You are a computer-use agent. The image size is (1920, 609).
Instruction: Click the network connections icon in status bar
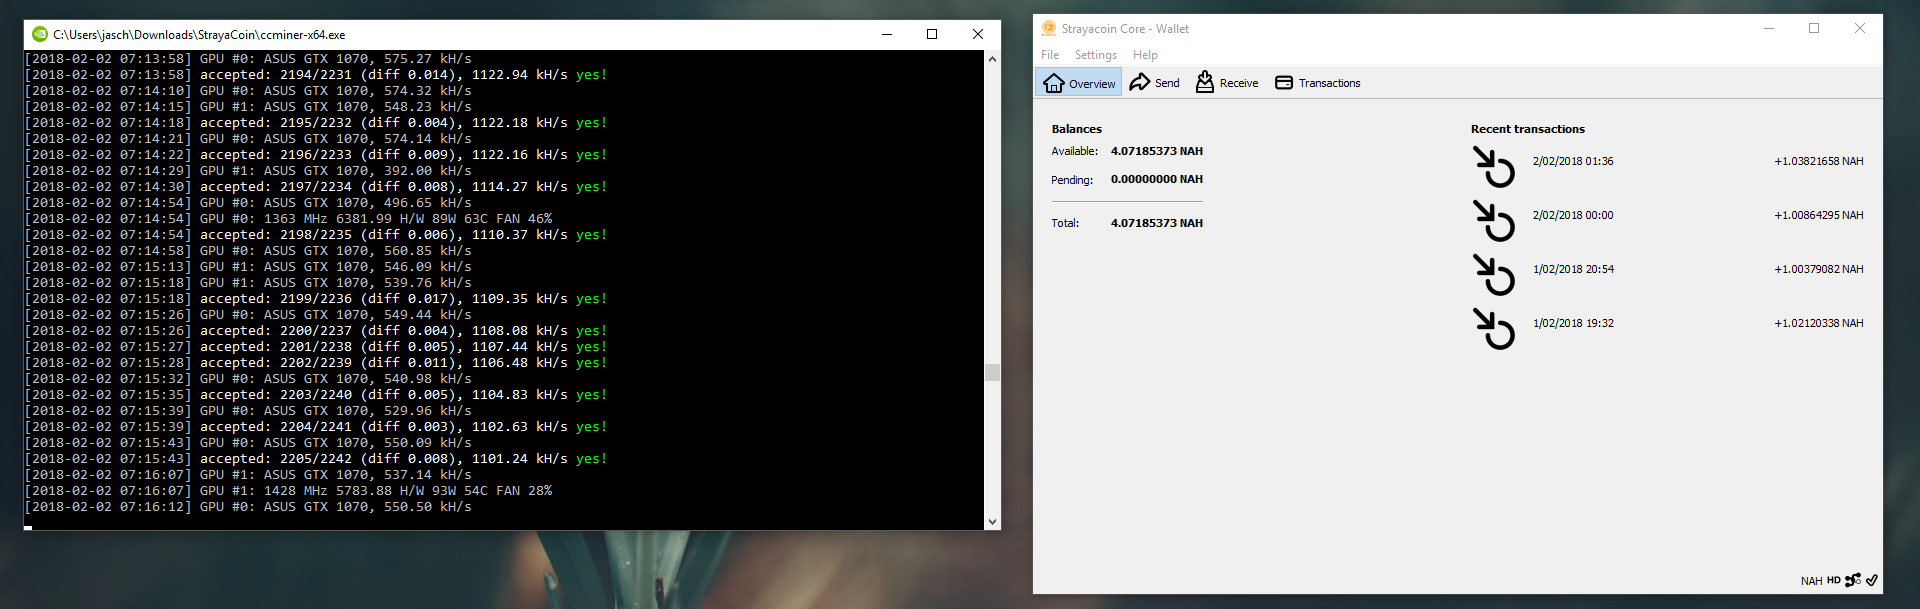click(1853, 580)
